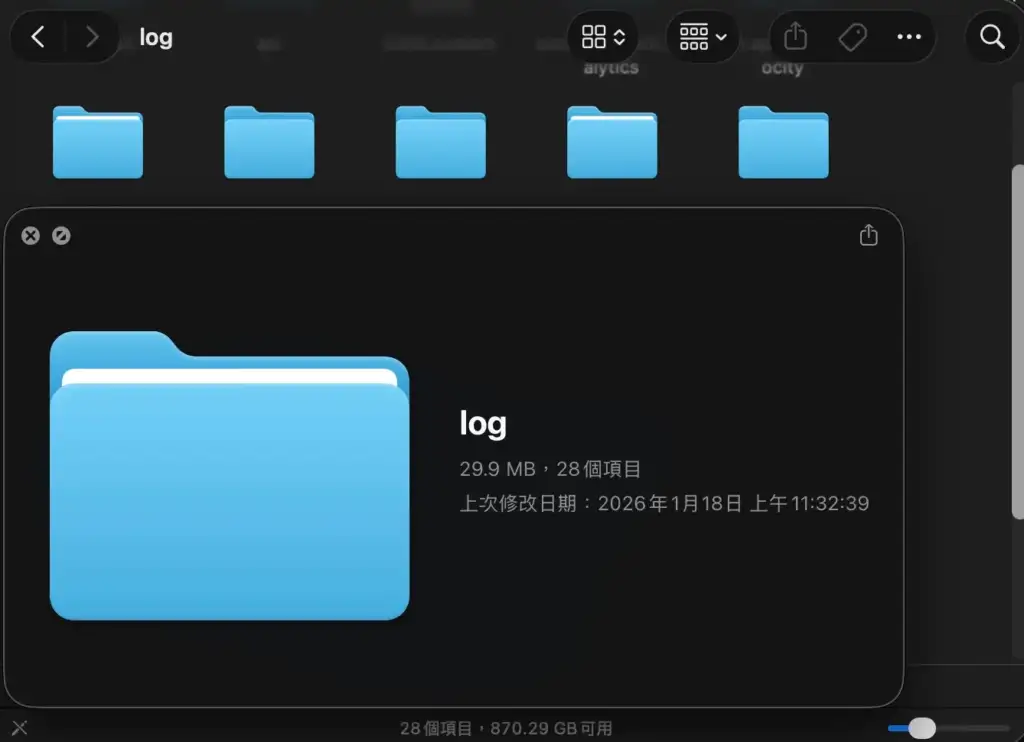The width and height of the screenshot is (1024, 742).
Task: Select the third folder in the row
Action: [x=440, y=143]
